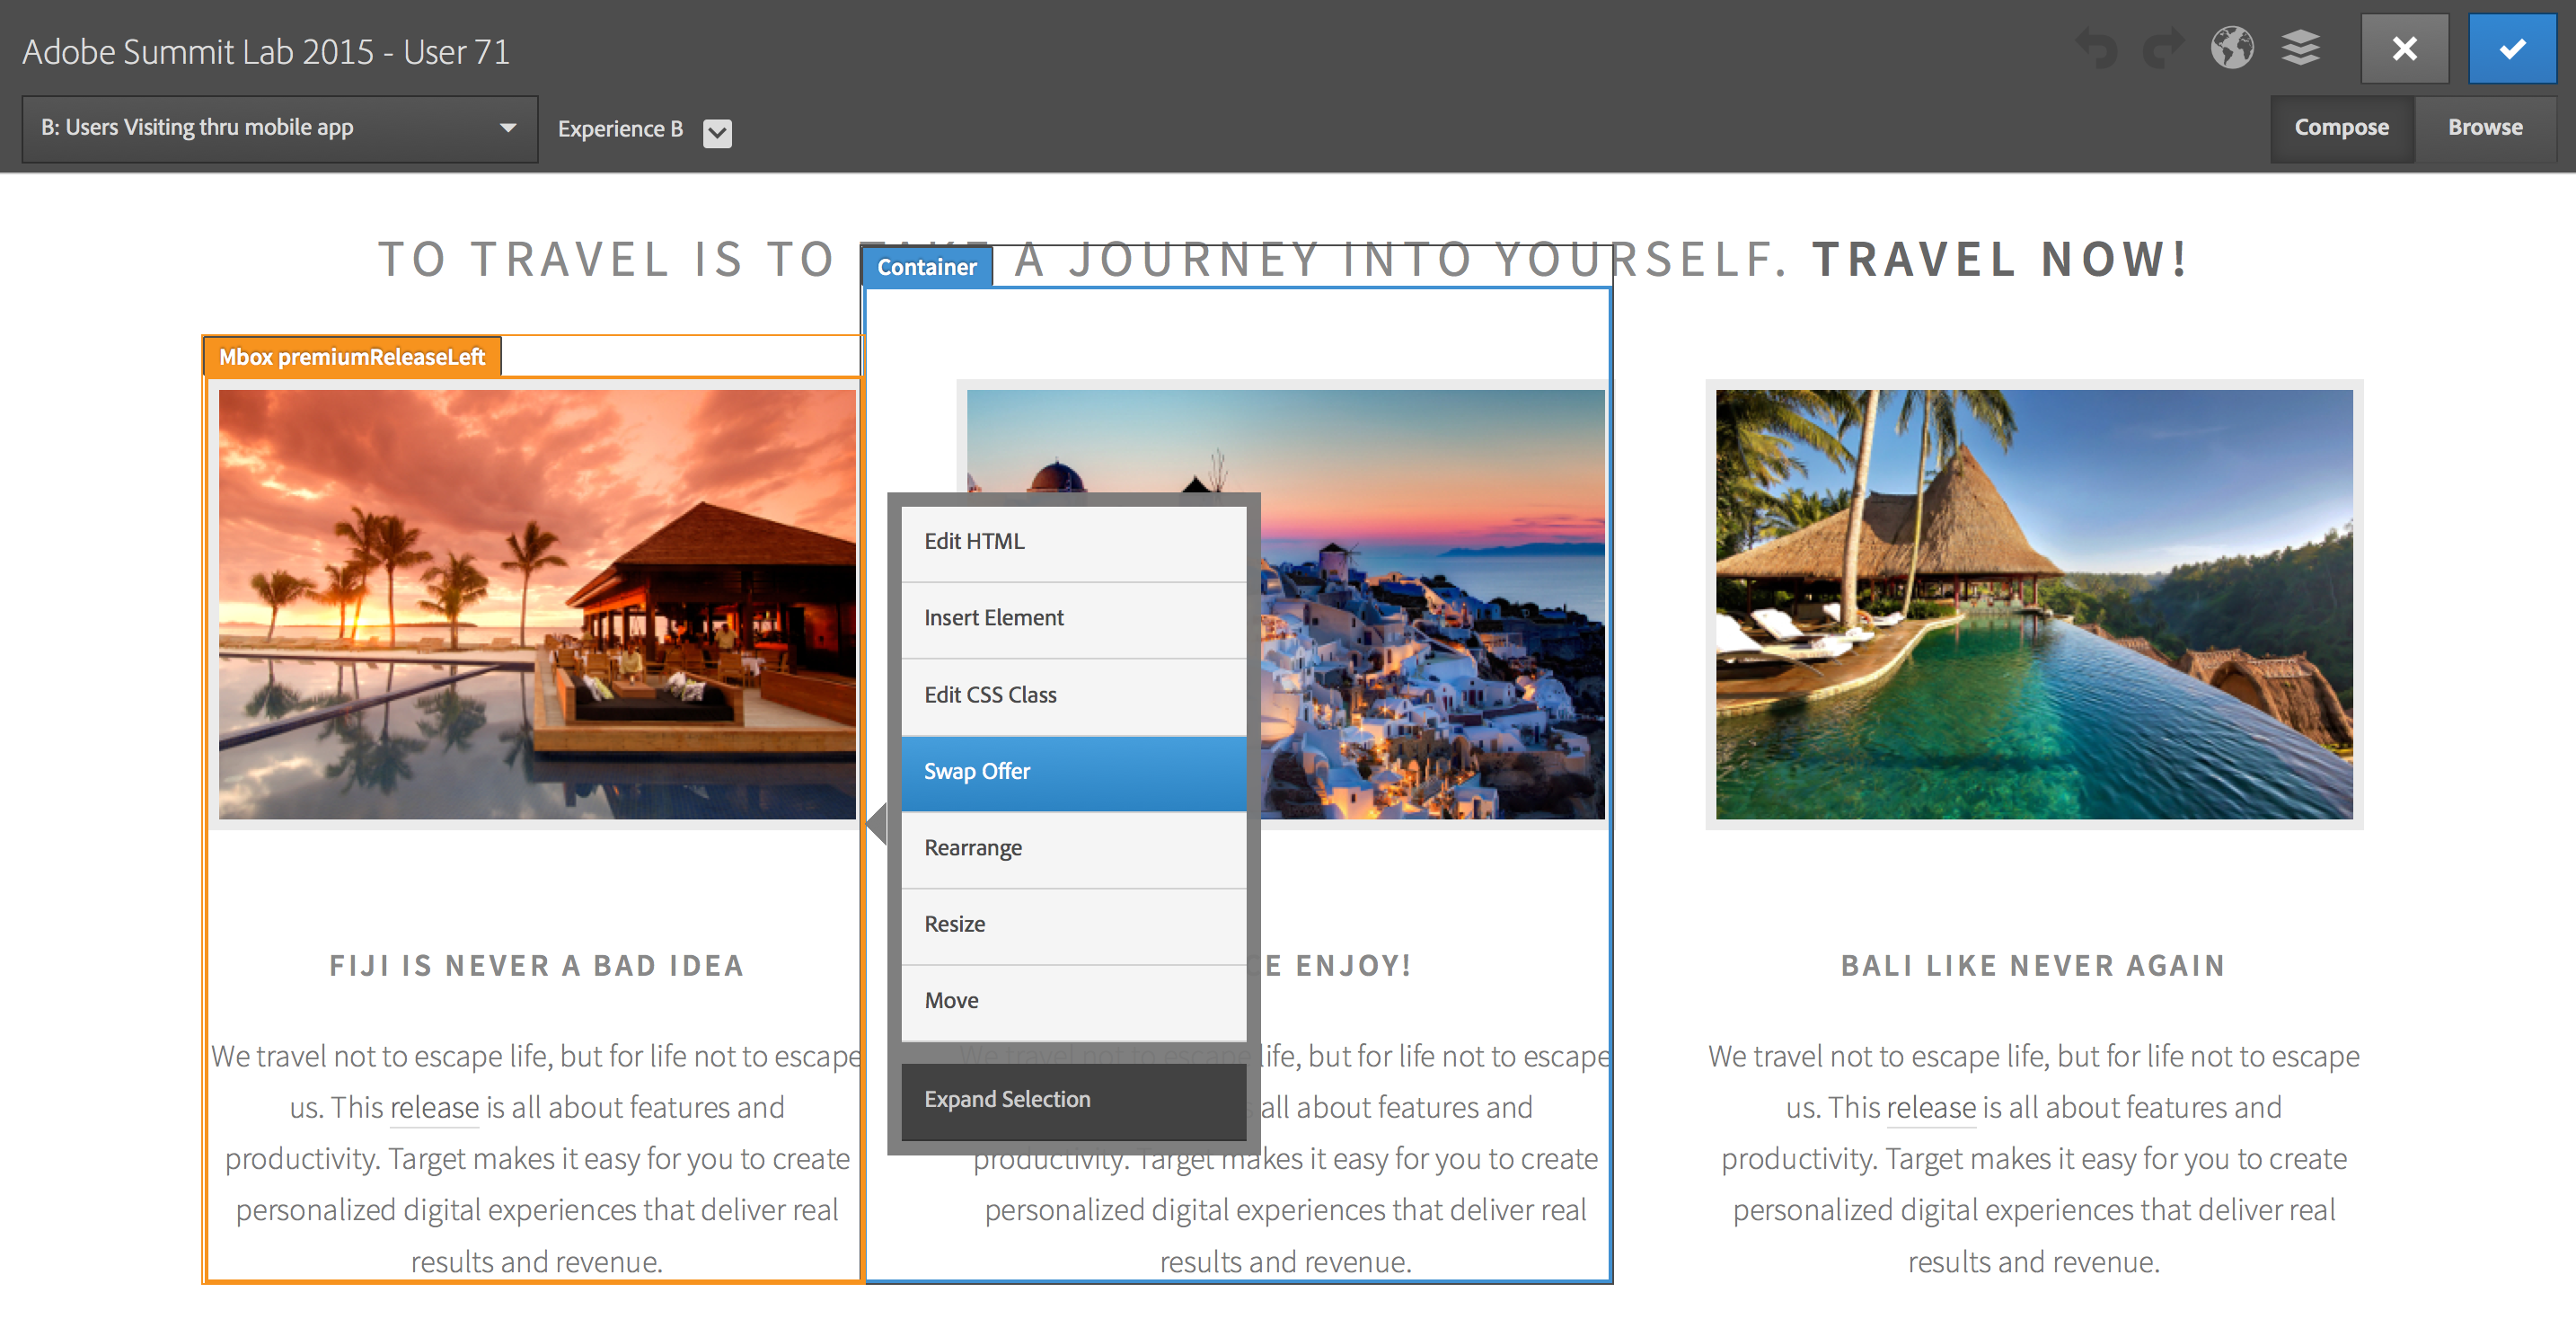Open the layers stack icon
The image size is (2576, 1319).
click(2300, 48)
